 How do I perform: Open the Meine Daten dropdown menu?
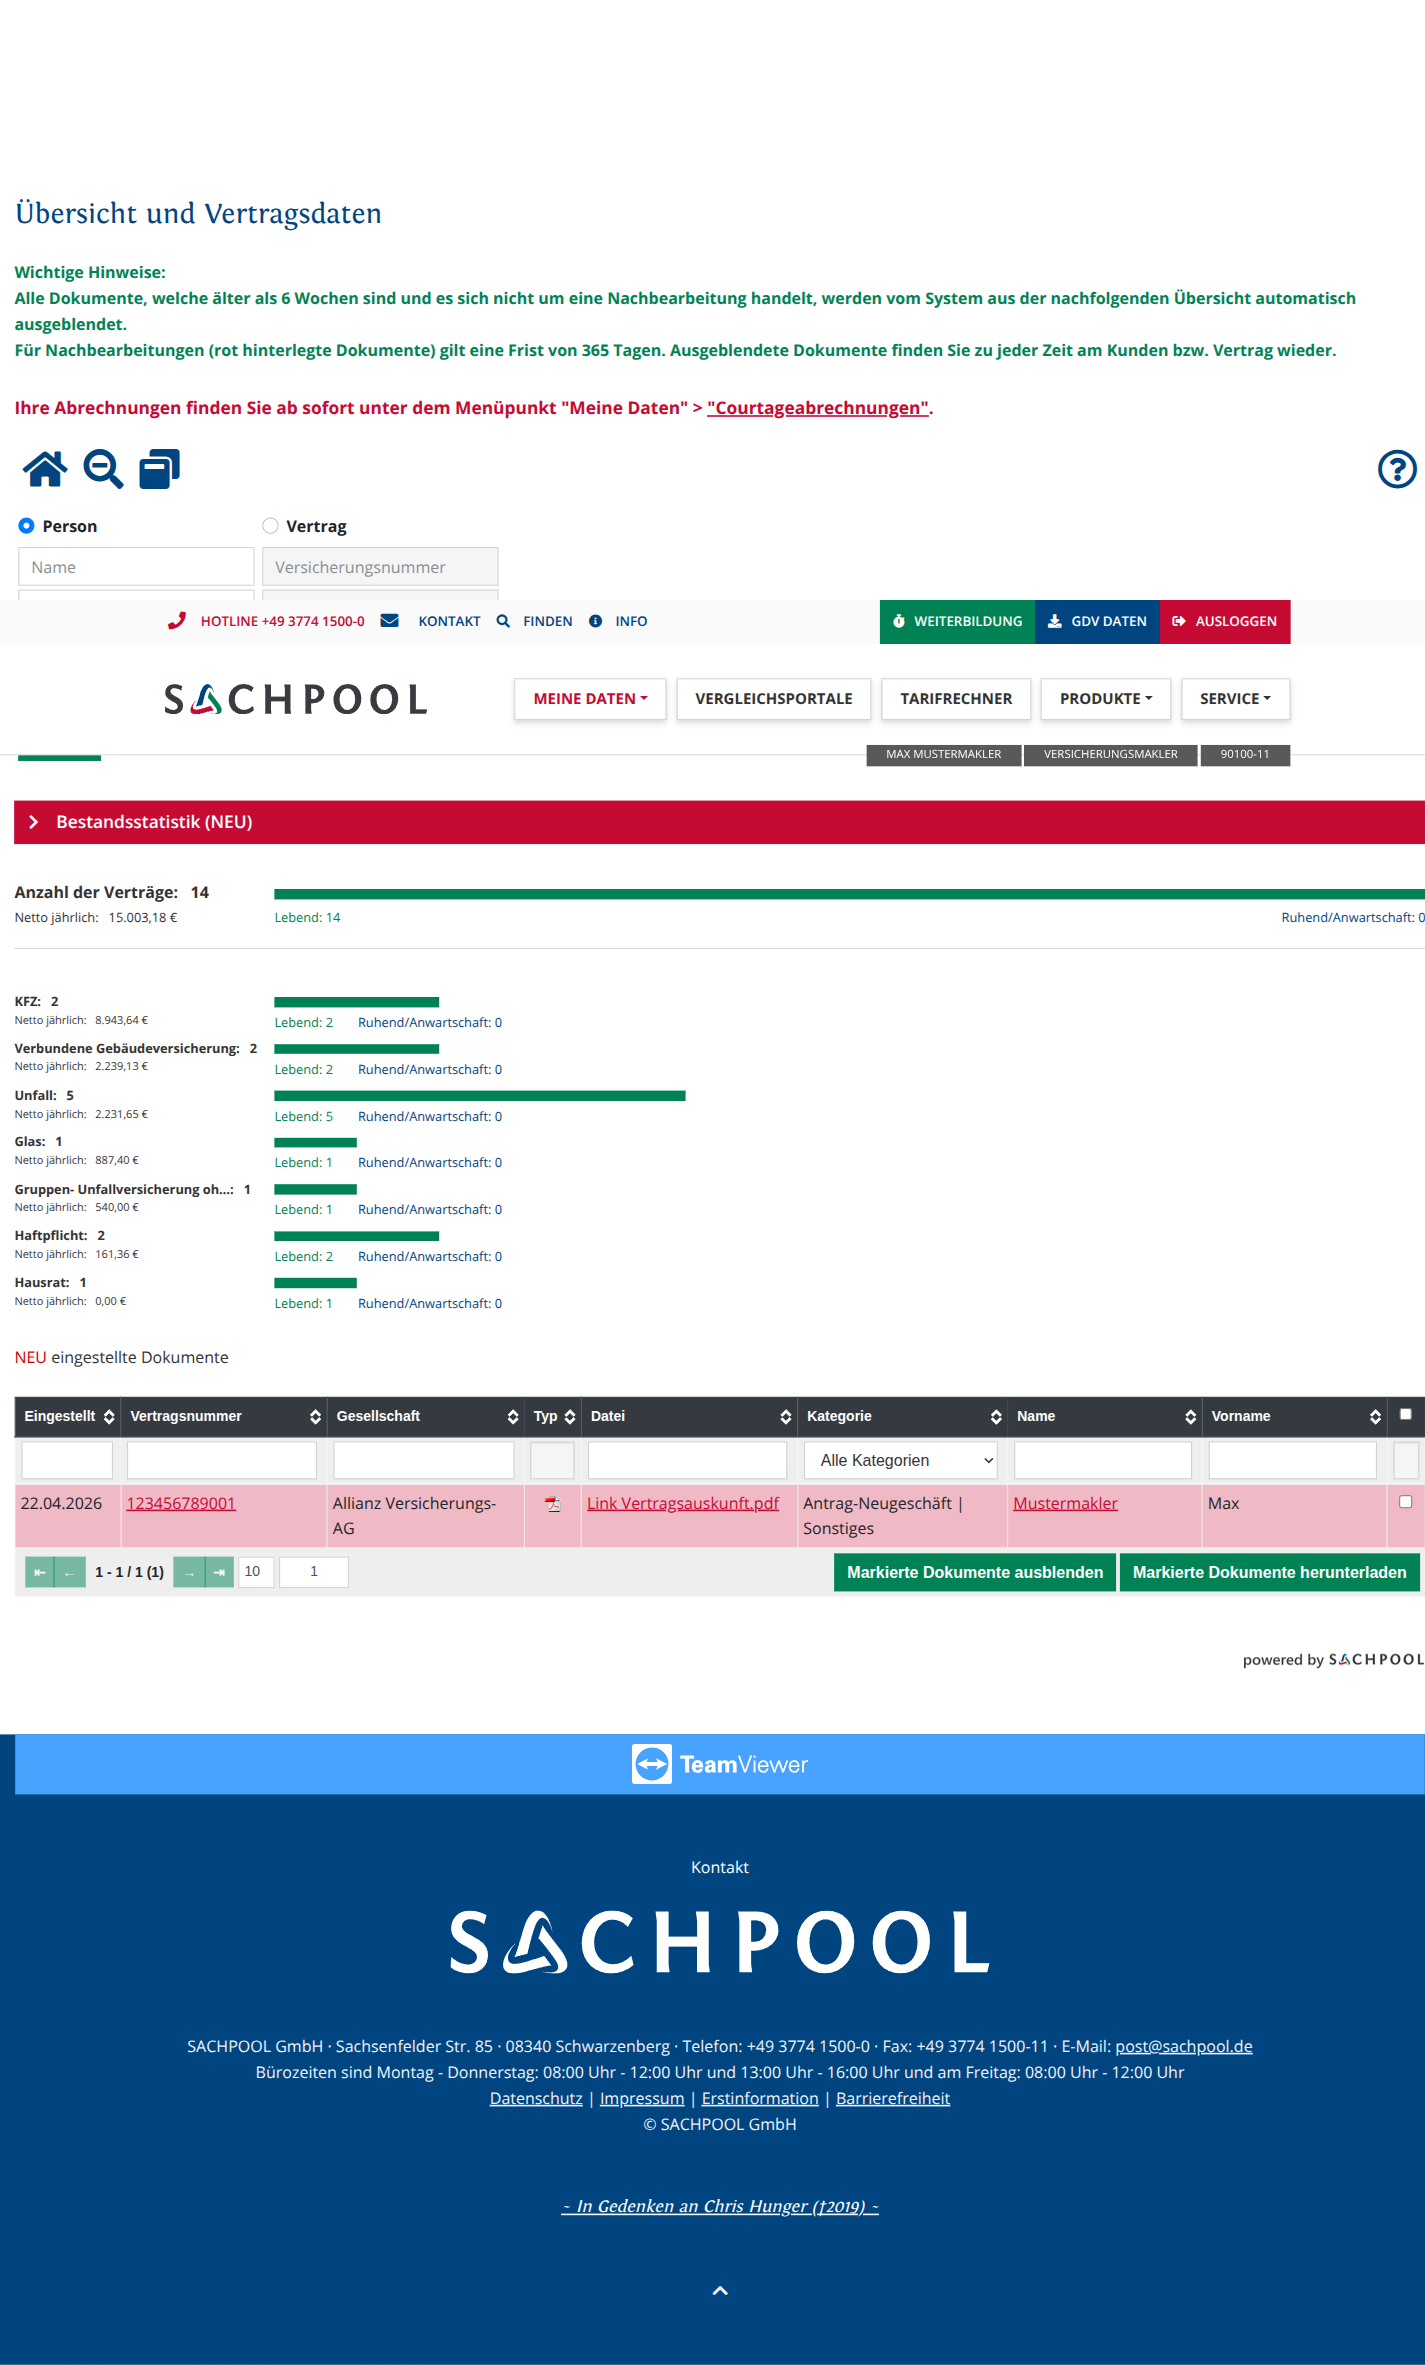pyautogui.click(x=590, y=699)
